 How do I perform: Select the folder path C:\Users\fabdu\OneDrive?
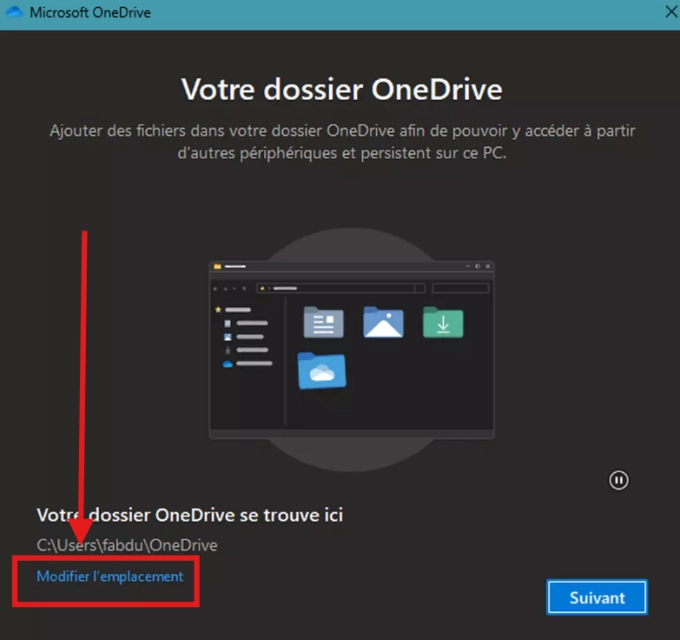pos(127,545)
